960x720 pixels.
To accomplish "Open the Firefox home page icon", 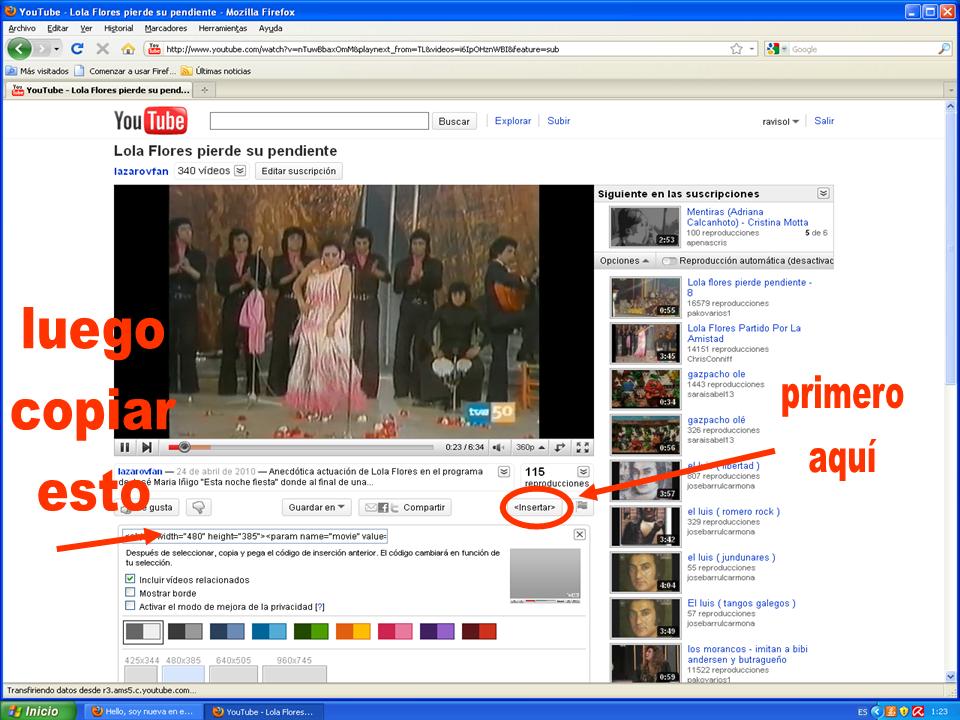I will (128, 49).
